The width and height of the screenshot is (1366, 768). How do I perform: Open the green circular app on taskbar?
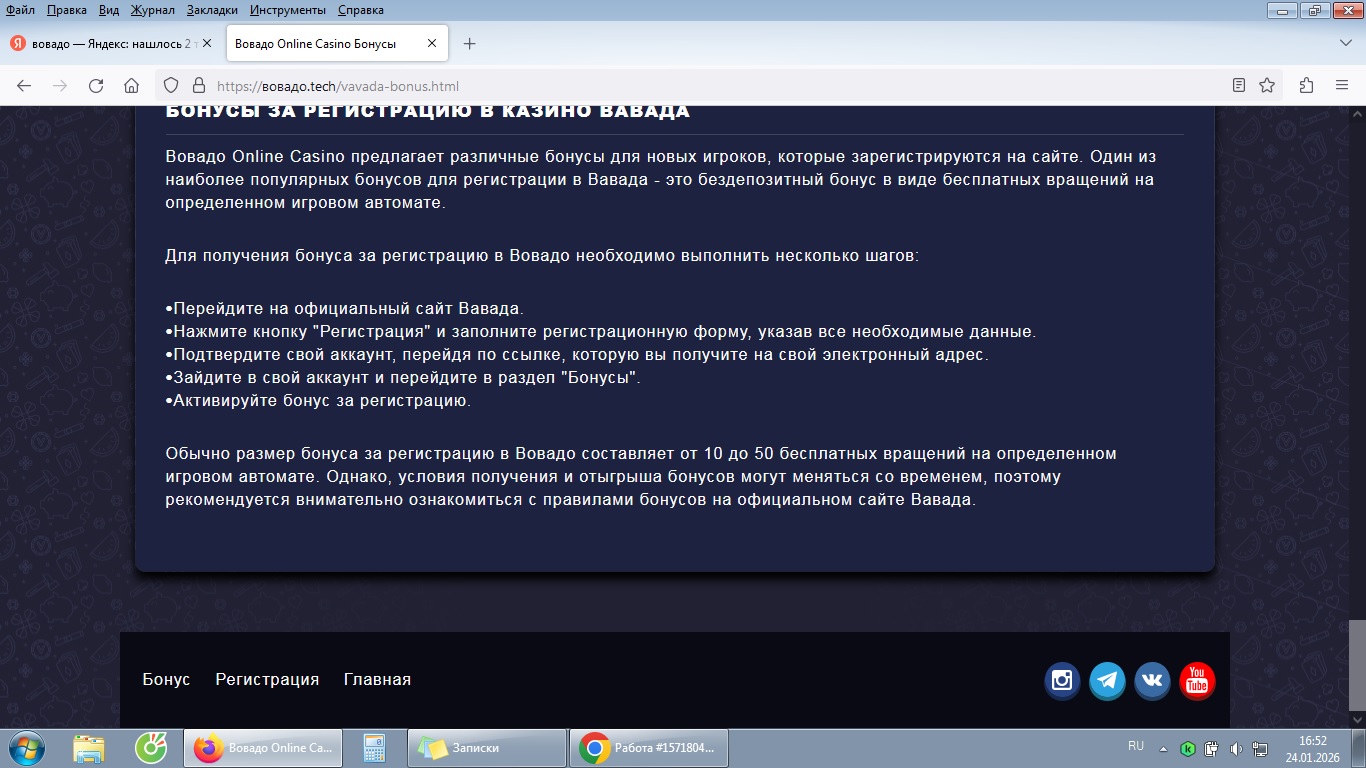[151, 748]
